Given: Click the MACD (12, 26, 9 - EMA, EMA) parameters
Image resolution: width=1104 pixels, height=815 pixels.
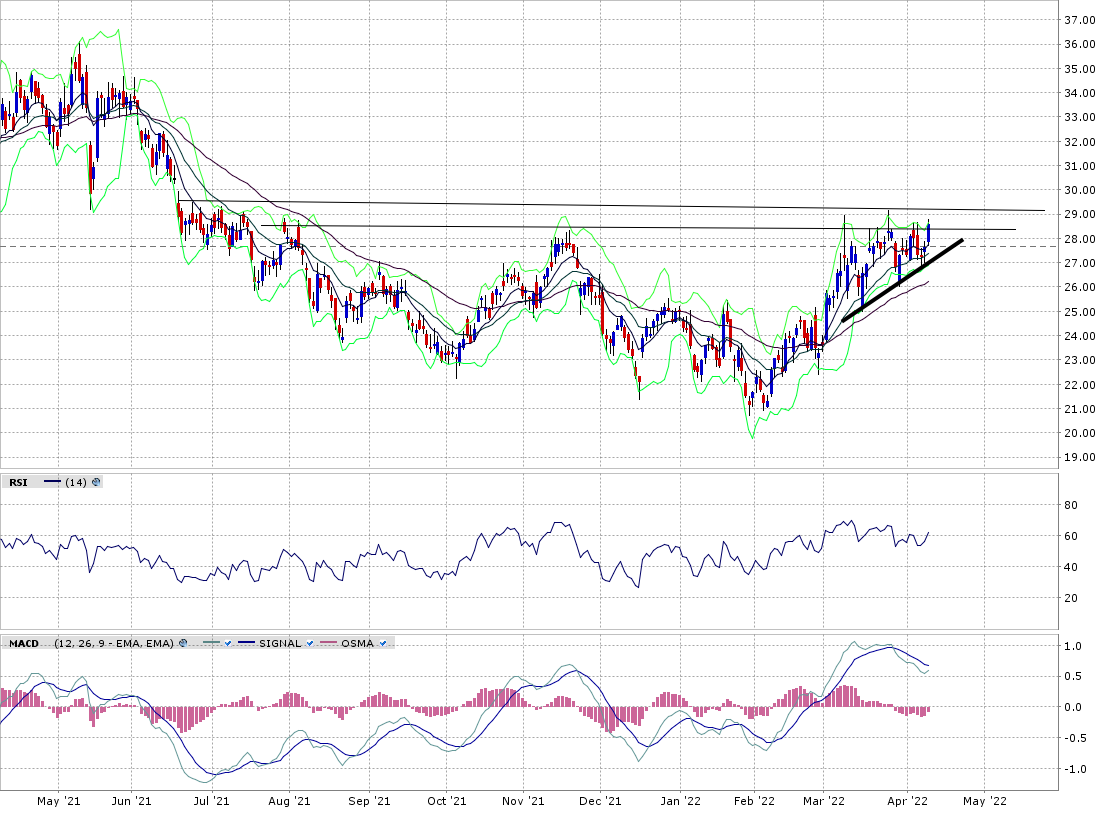Looking at the screenshot, I should [x=115, y=643].
